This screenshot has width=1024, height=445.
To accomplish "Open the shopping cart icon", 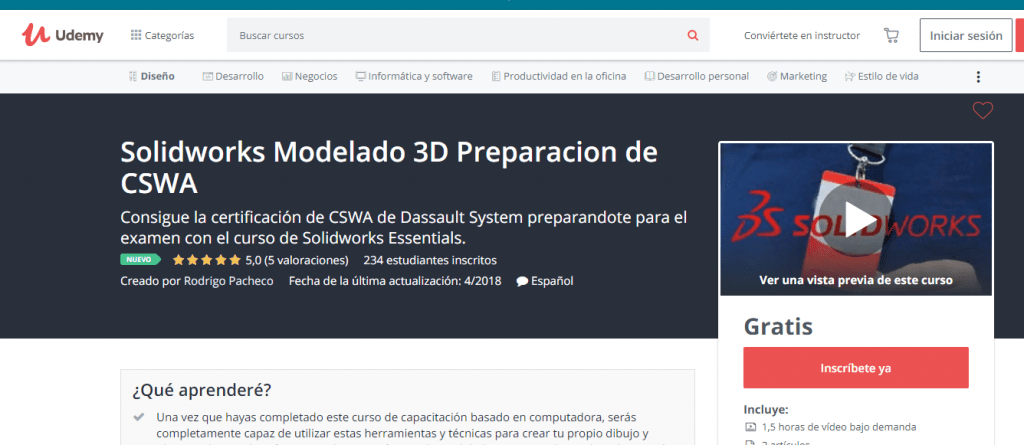I will [891, 35].
